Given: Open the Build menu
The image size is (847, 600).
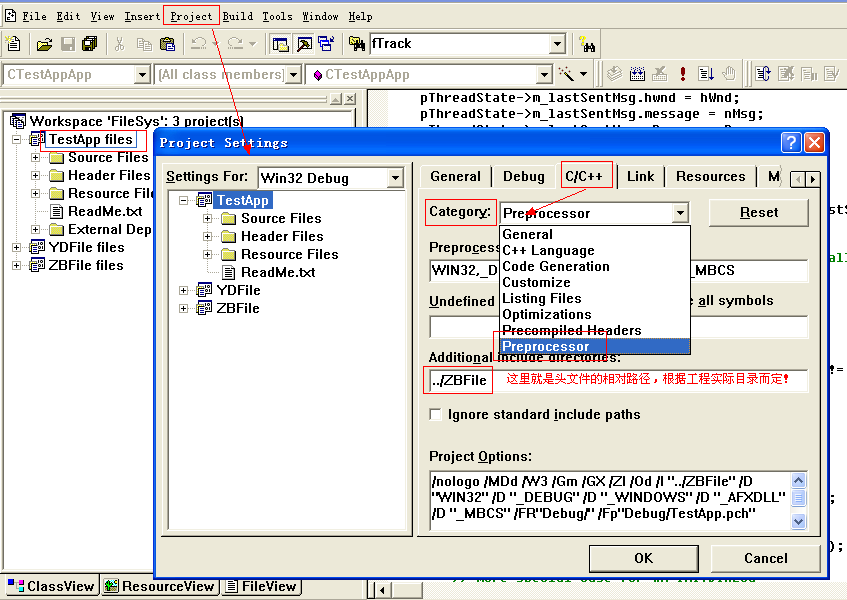Looking at the screenshot, I should click(x=238, y=16).
